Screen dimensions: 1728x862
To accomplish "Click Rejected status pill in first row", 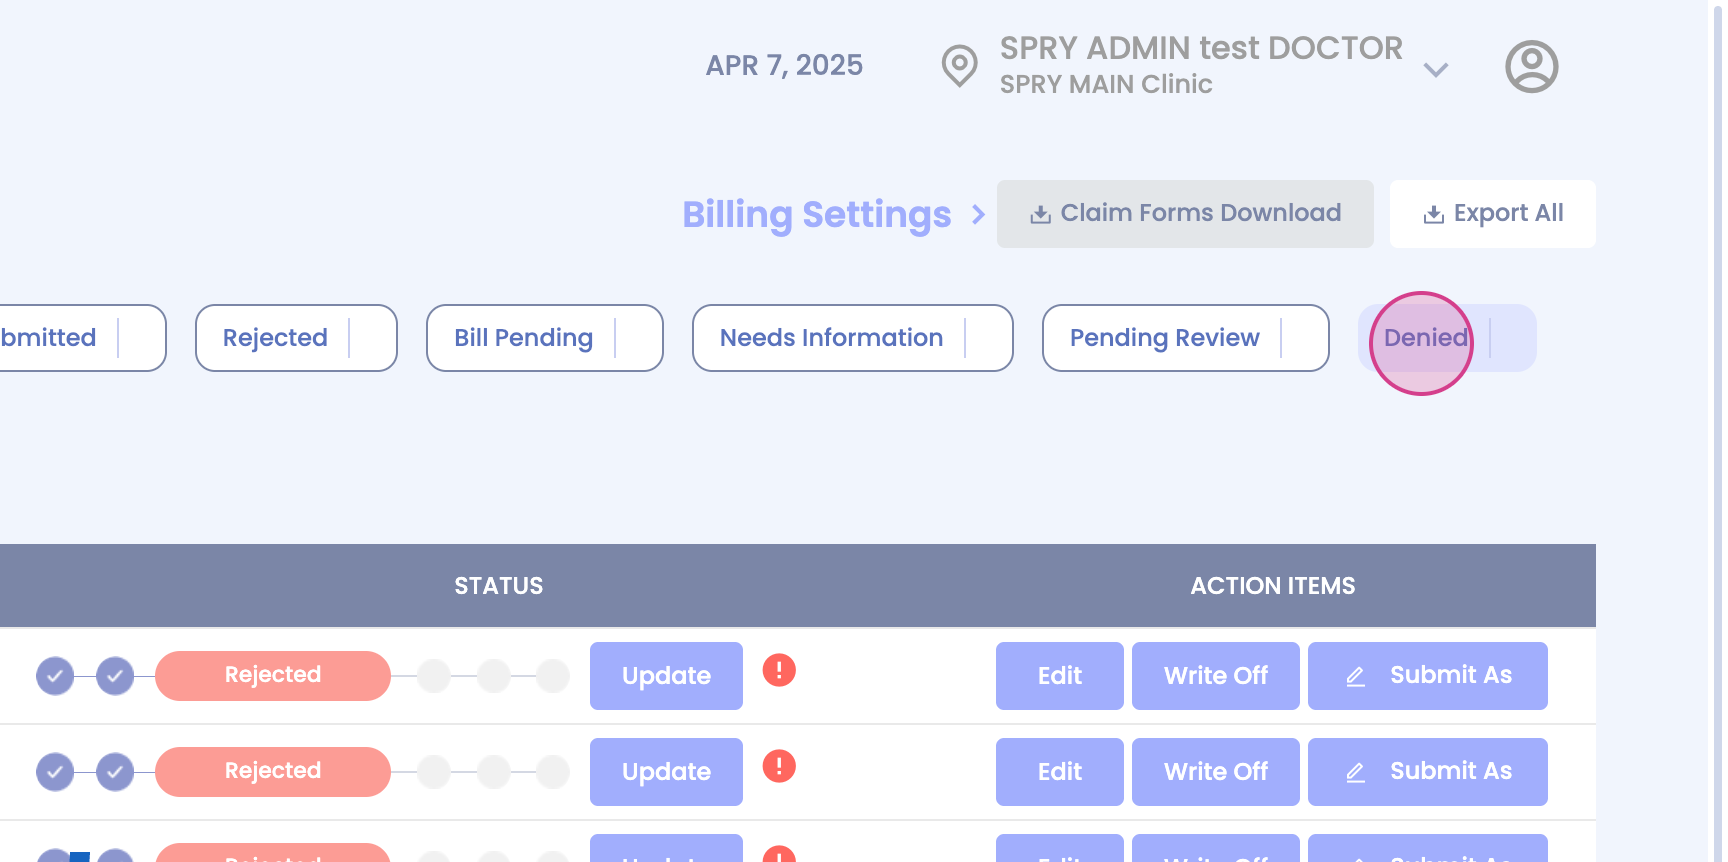I will pyautogui.click(x=272, y=676).
